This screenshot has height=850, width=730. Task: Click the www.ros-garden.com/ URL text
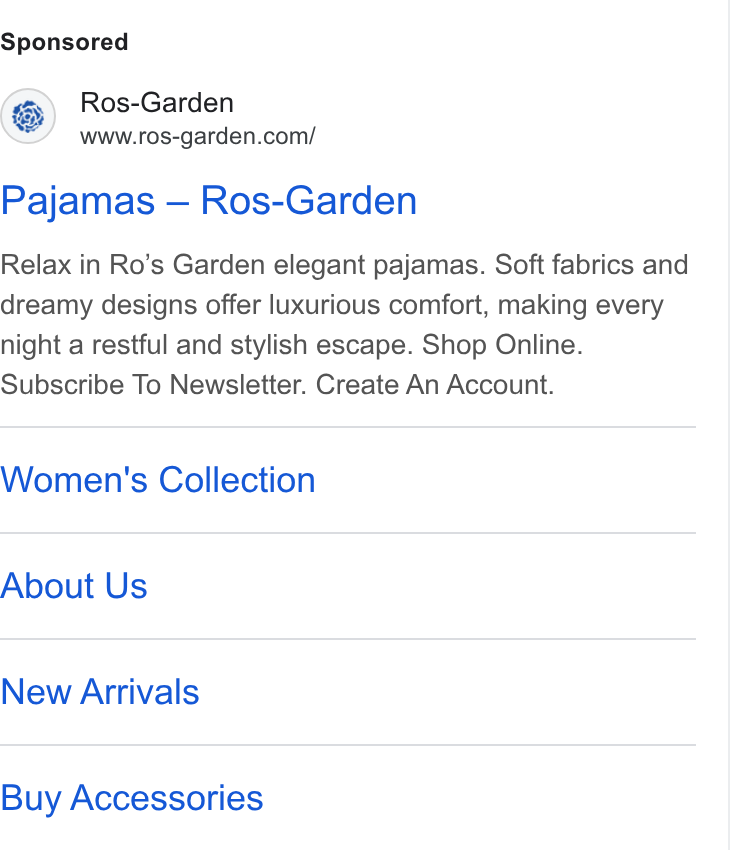click(198, 136)
